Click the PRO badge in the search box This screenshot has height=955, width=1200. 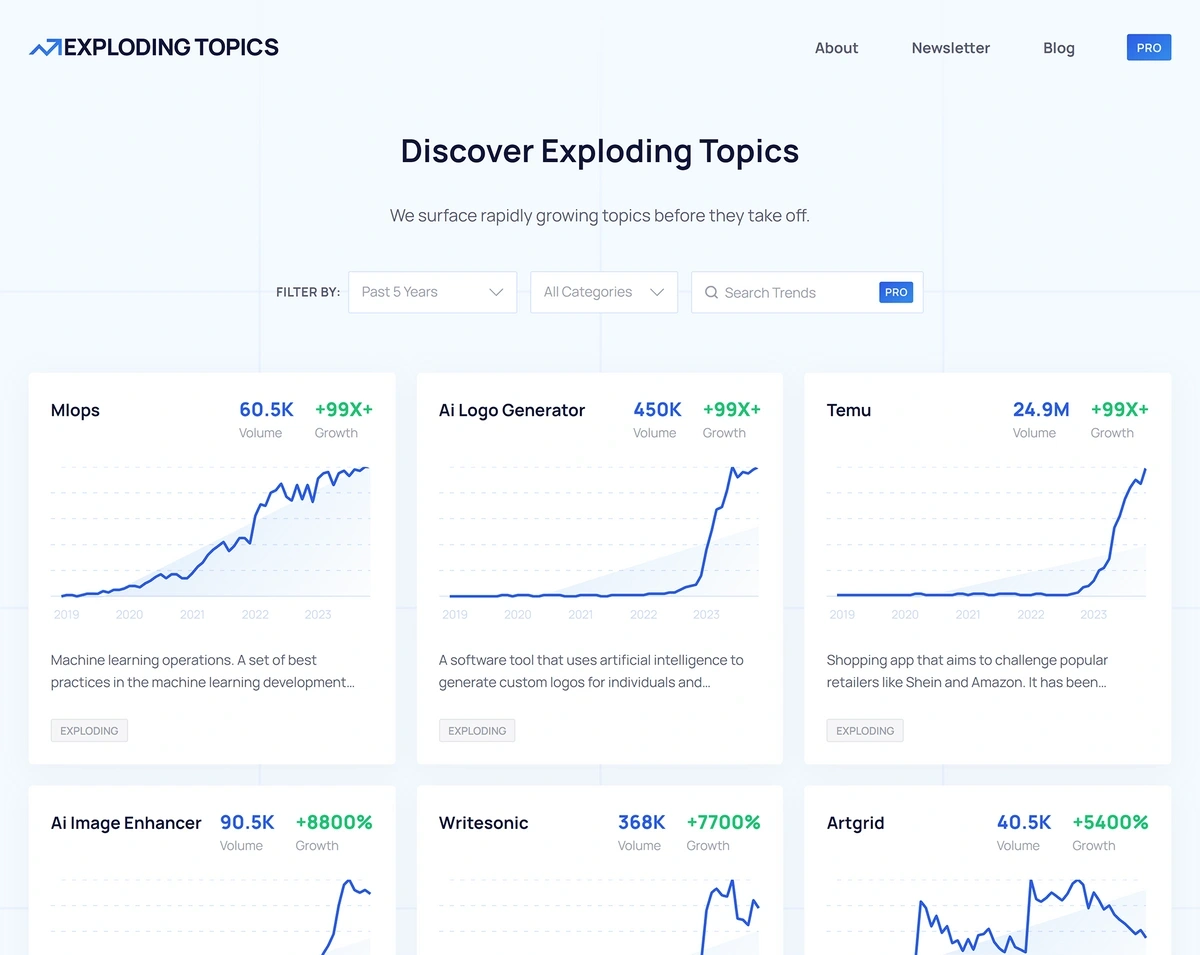click(896, 292)
